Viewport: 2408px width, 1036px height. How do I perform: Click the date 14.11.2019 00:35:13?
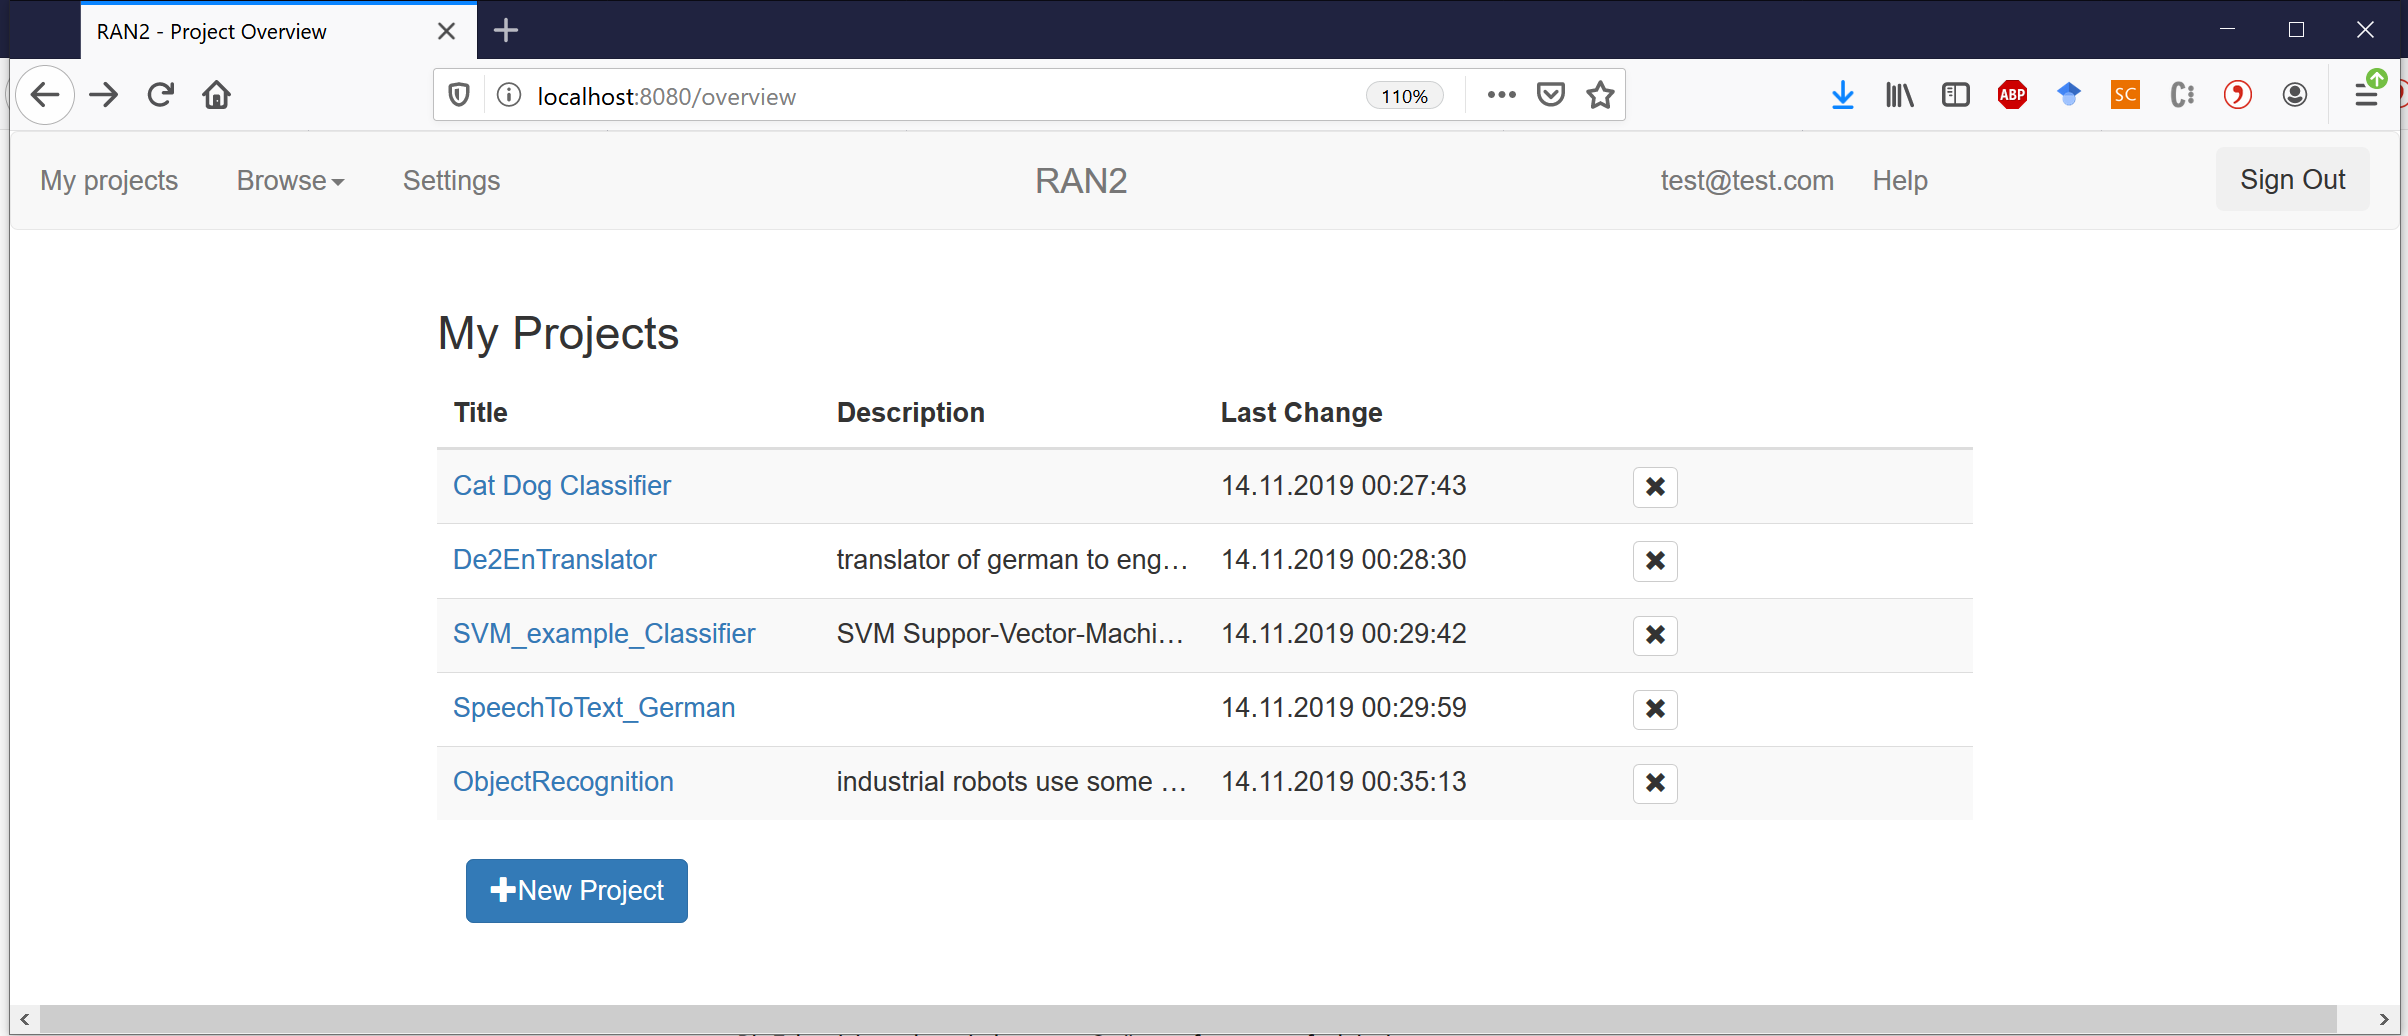1343,782
